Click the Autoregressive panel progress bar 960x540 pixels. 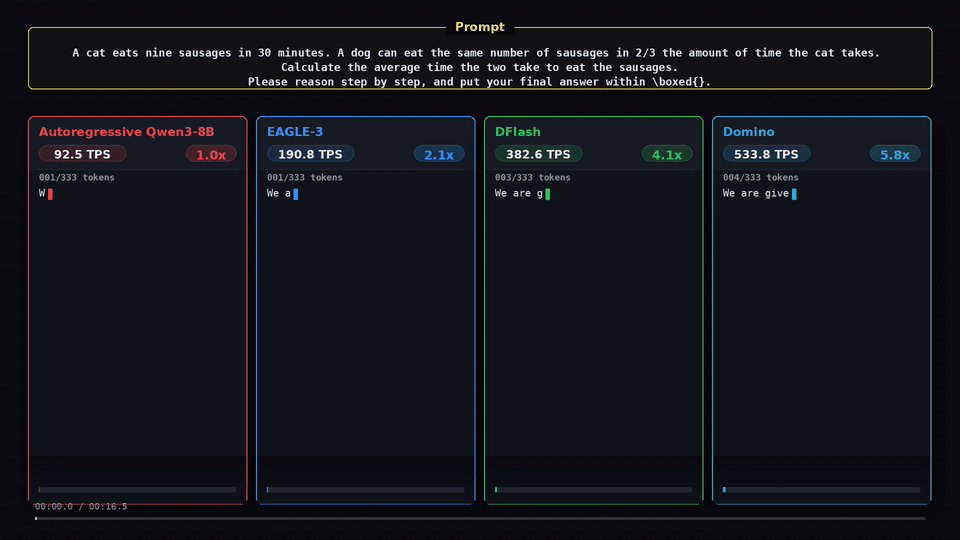tap(138, 490)
